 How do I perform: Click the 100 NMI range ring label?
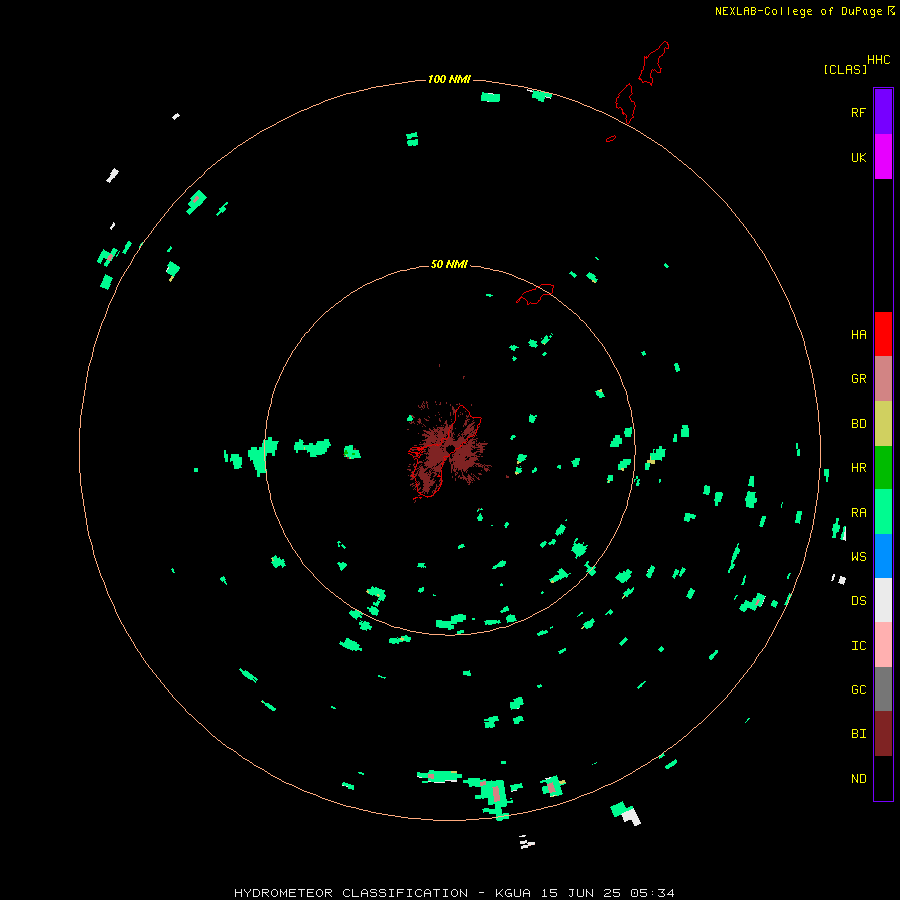point(449,79)
